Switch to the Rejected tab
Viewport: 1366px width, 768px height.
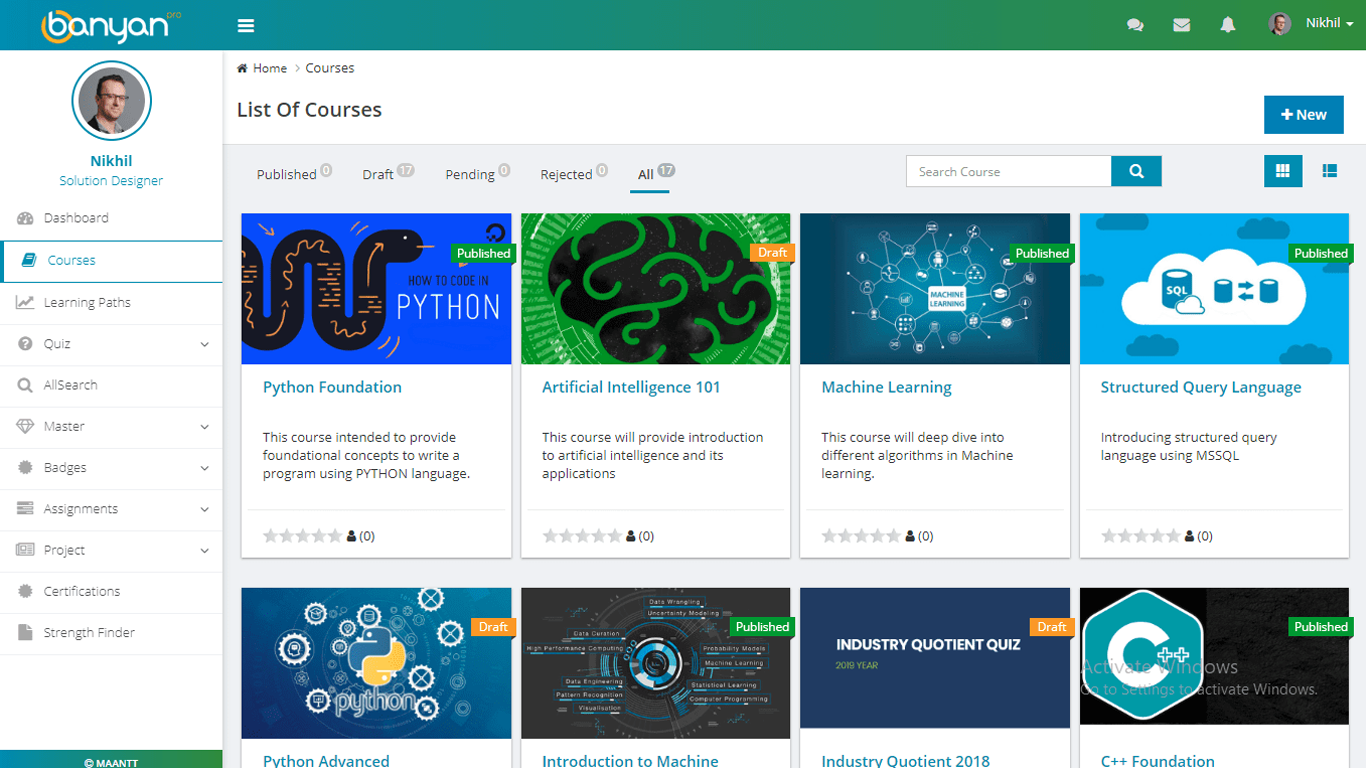coord(574,174)
